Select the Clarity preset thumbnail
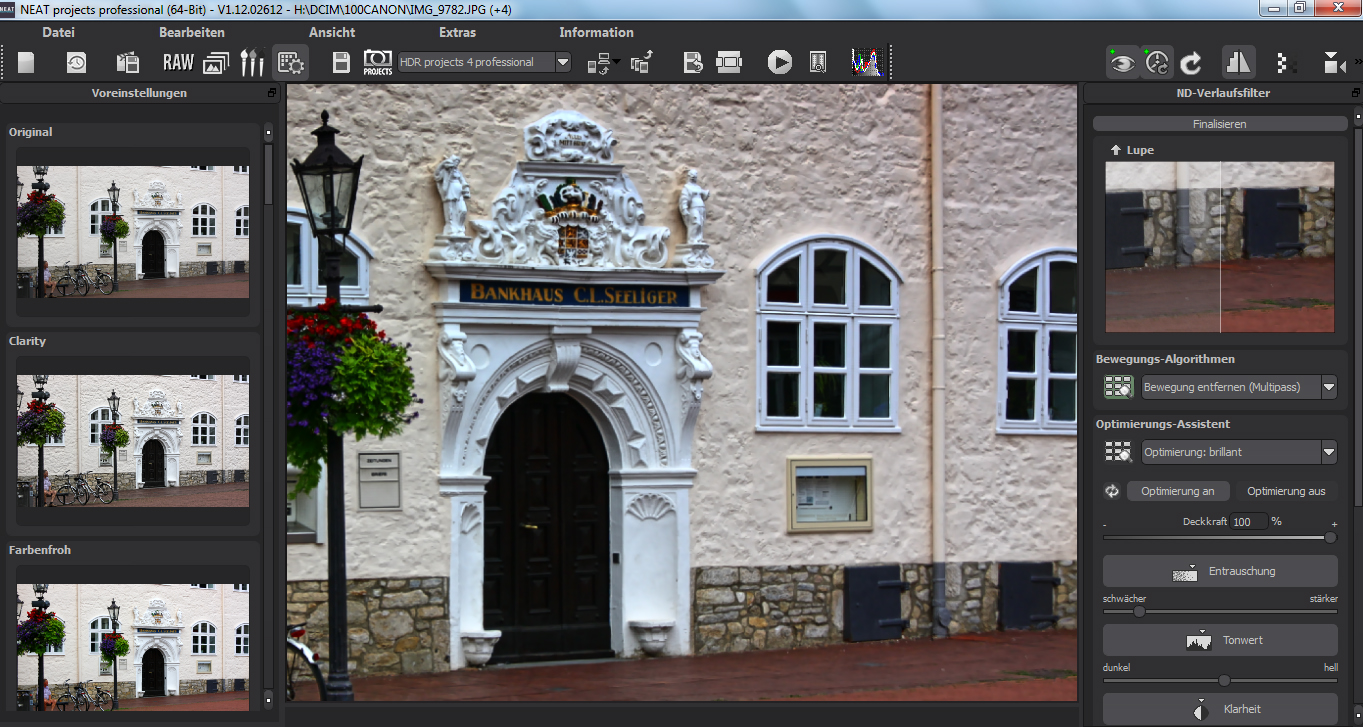The image size is (1363, 727). click(x=133, y=441)
